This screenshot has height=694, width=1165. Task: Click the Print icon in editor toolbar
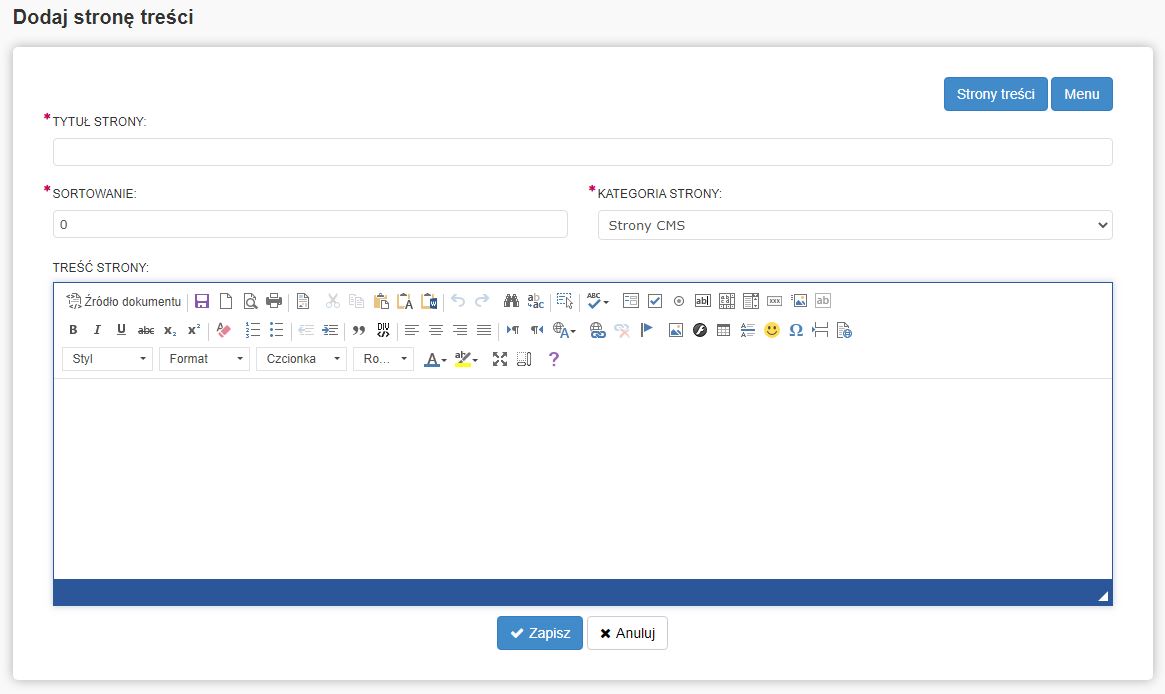(x=274, y=301)
